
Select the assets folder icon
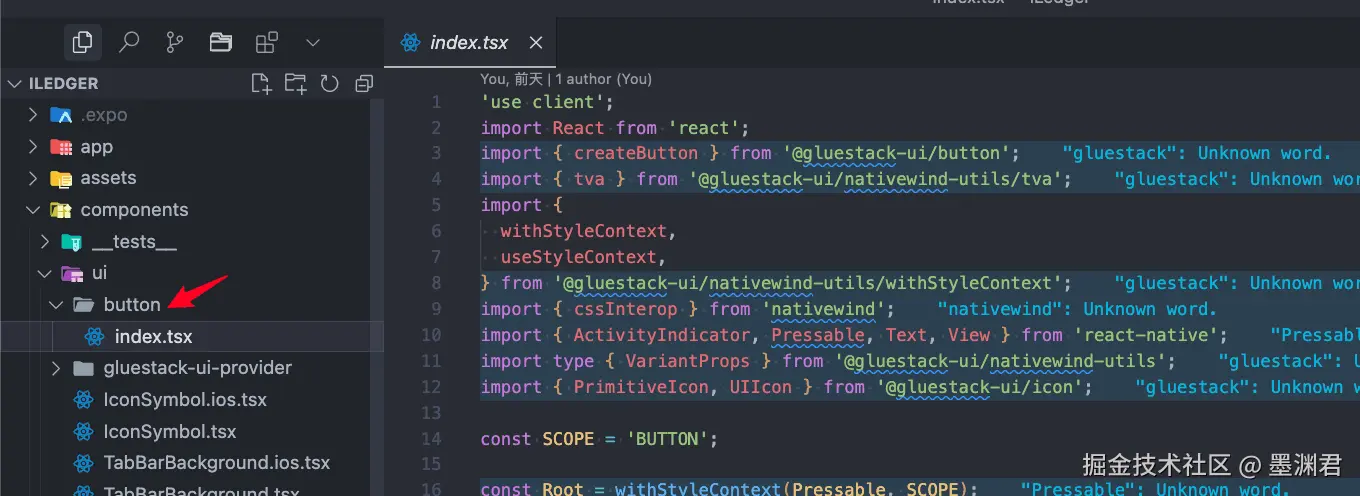coord(61,178)
